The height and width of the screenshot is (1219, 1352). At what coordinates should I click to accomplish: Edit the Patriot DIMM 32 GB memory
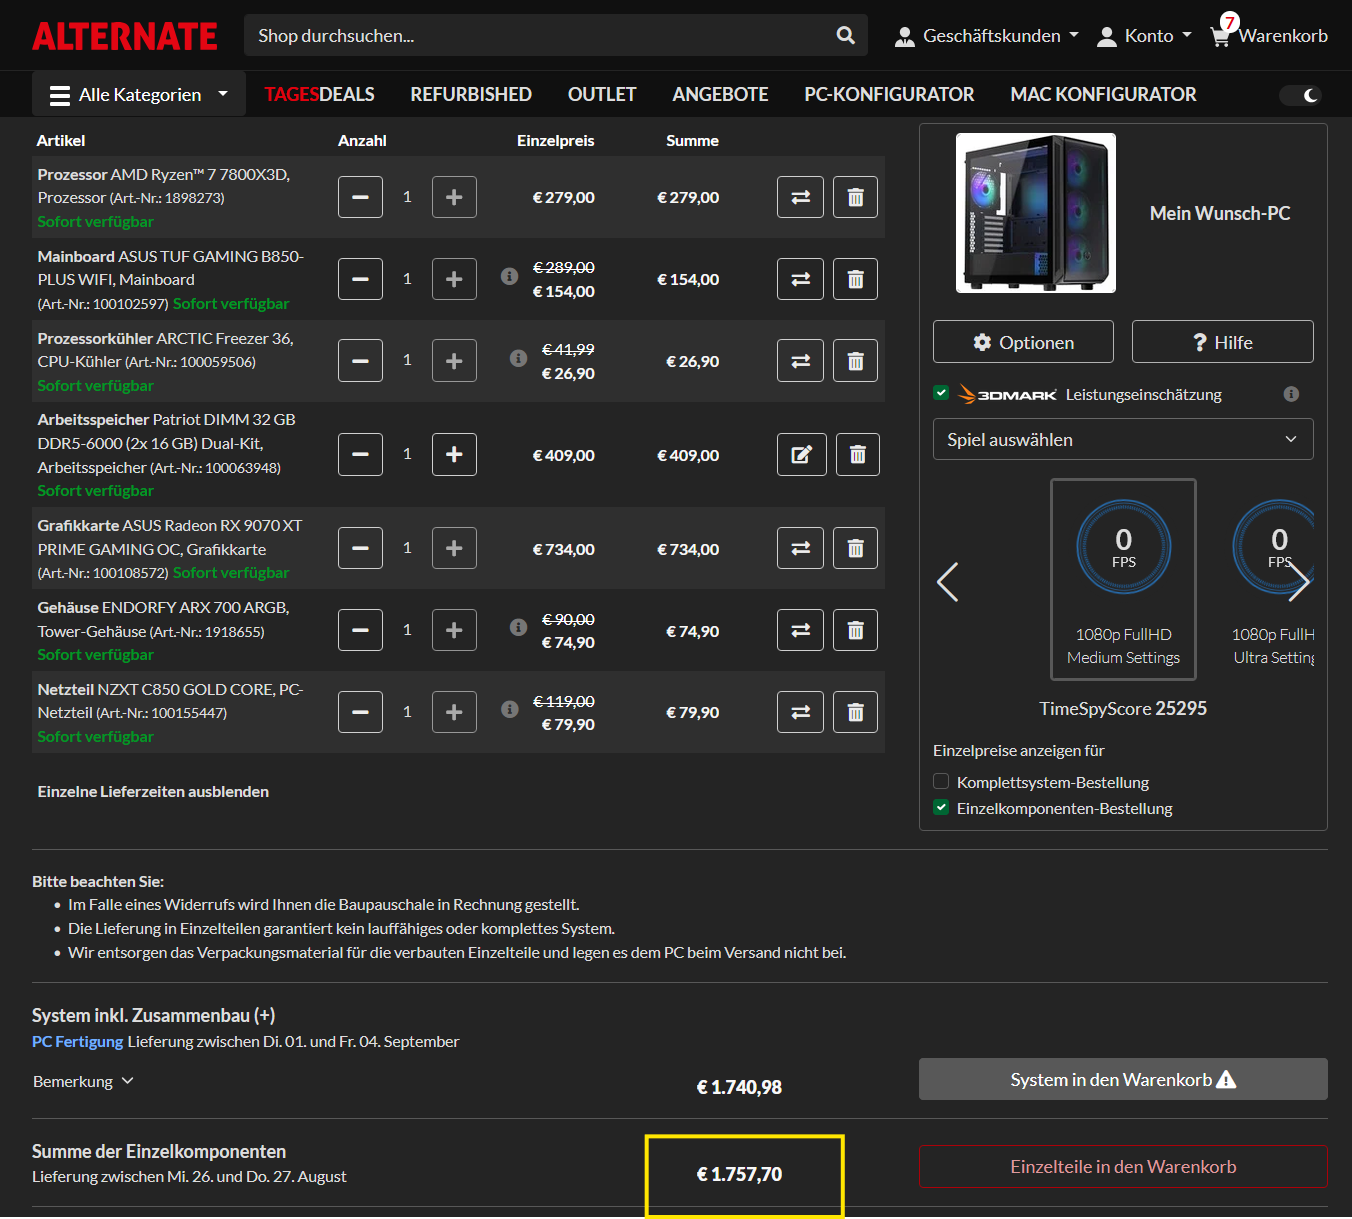pos(802,454)
